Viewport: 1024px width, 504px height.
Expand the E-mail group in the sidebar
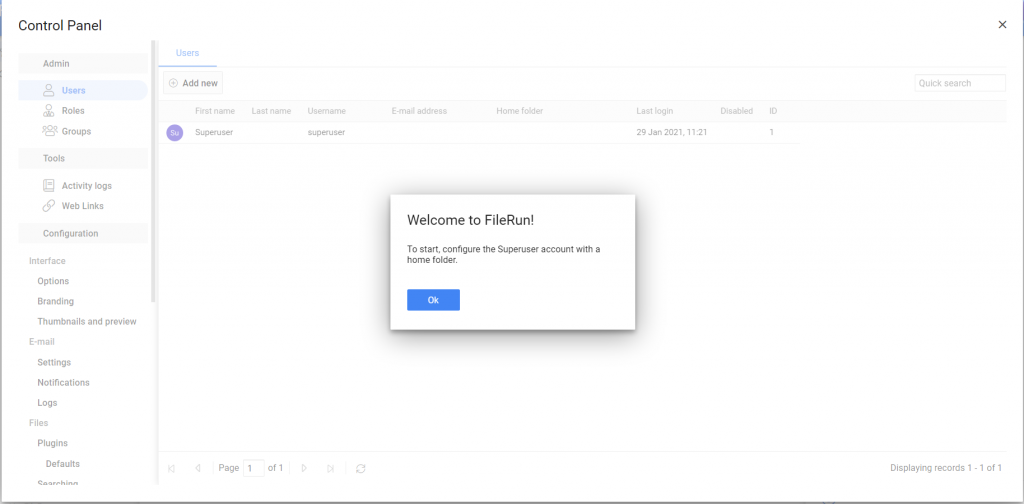click(42, 341)
